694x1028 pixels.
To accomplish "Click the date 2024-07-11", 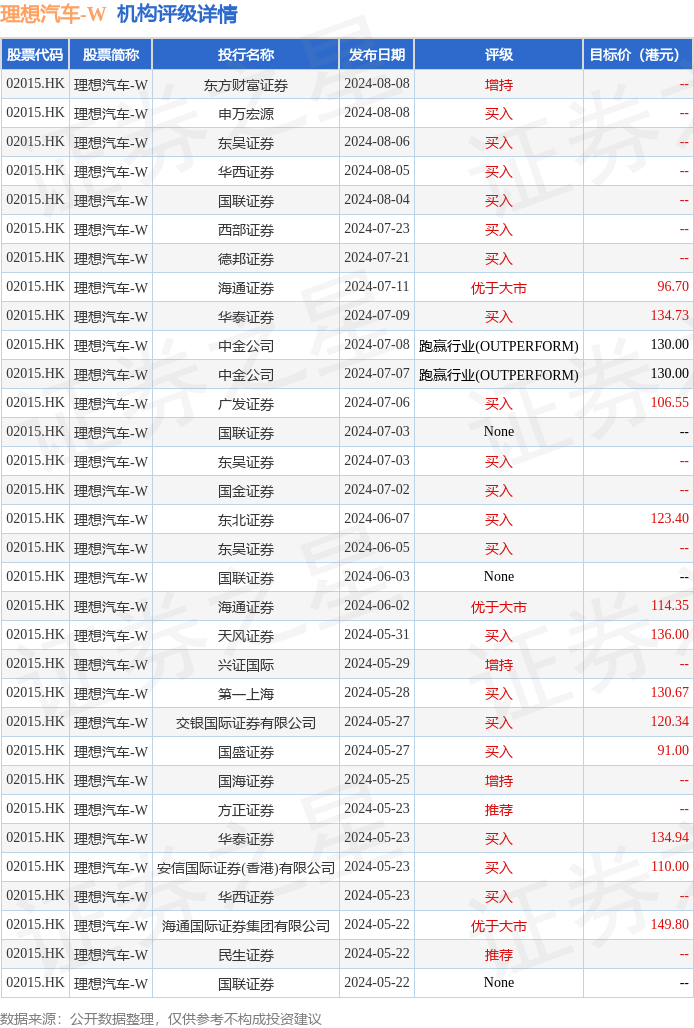I will coord(377,287).
